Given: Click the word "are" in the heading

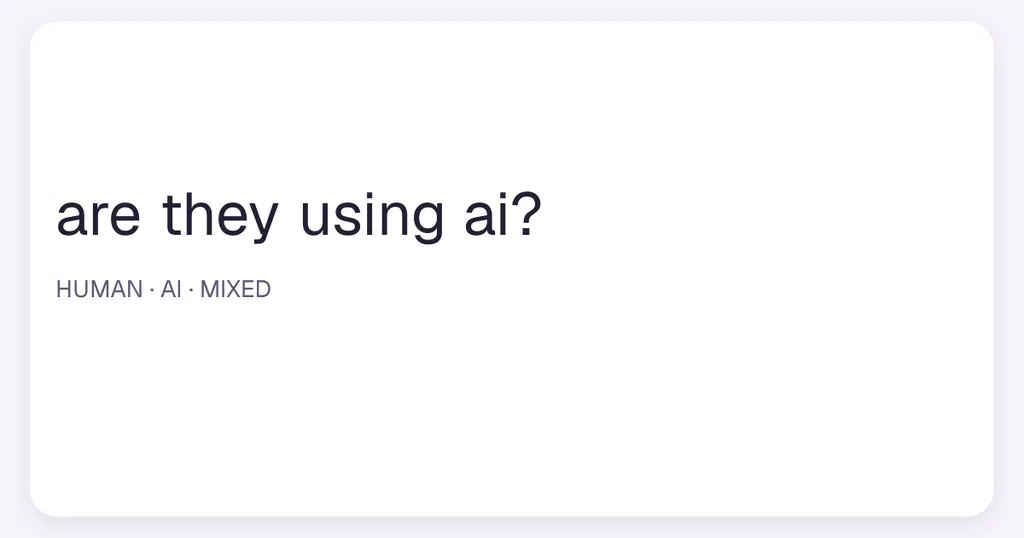Looking at the screenshot, I should click(x=99, y=219).
